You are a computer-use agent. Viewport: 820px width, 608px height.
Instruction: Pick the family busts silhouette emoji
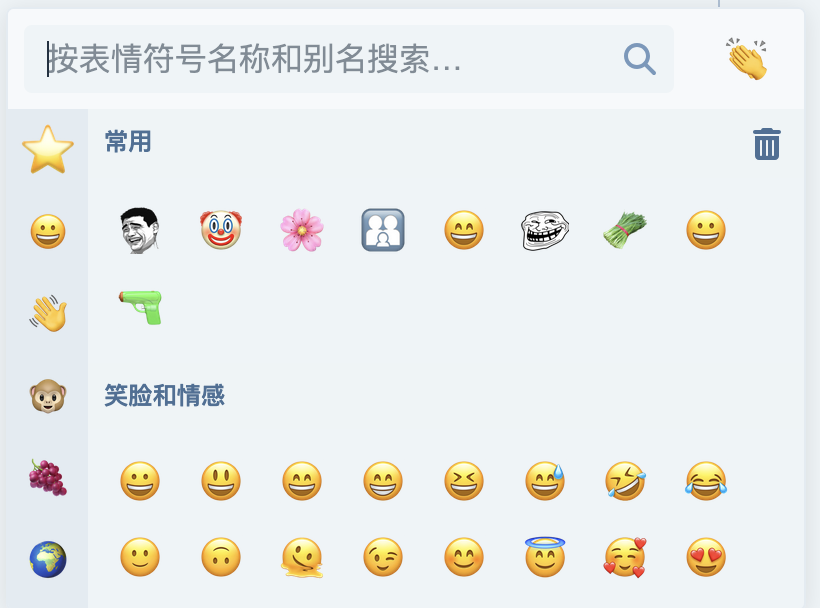click(383, 230)
